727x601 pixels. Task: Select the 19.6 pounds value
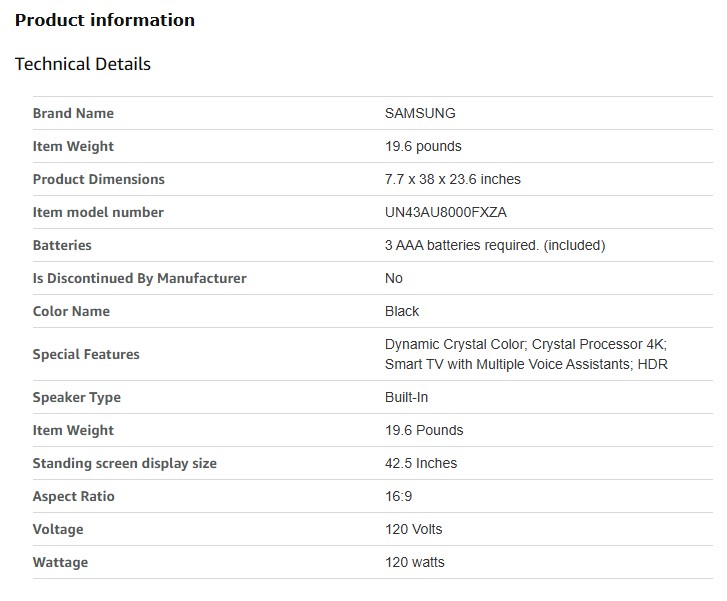(423, 146)
